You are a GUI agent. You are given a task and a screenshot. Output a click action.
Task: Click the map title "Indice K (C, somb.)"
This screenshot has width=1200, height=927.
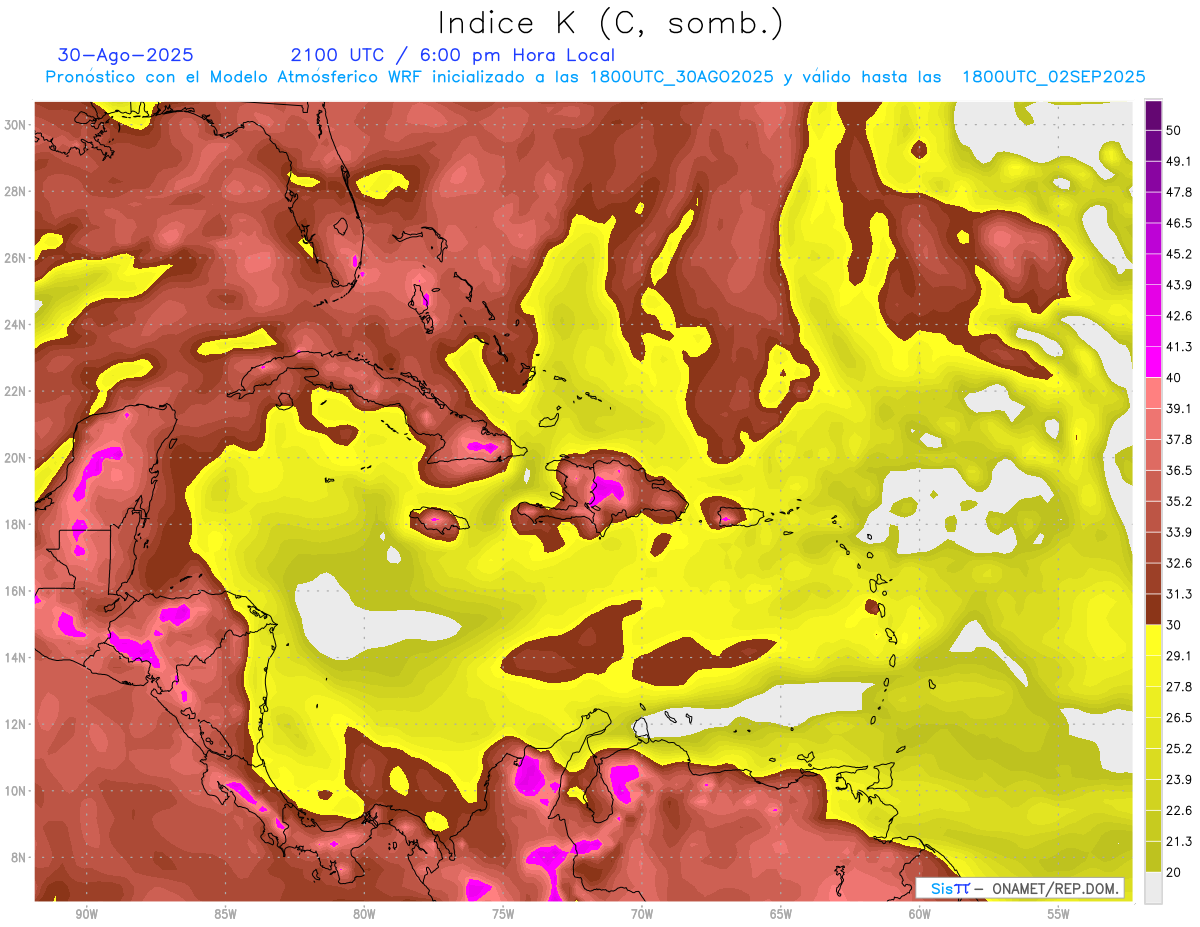pyautogui.click(x=611, y=24)
